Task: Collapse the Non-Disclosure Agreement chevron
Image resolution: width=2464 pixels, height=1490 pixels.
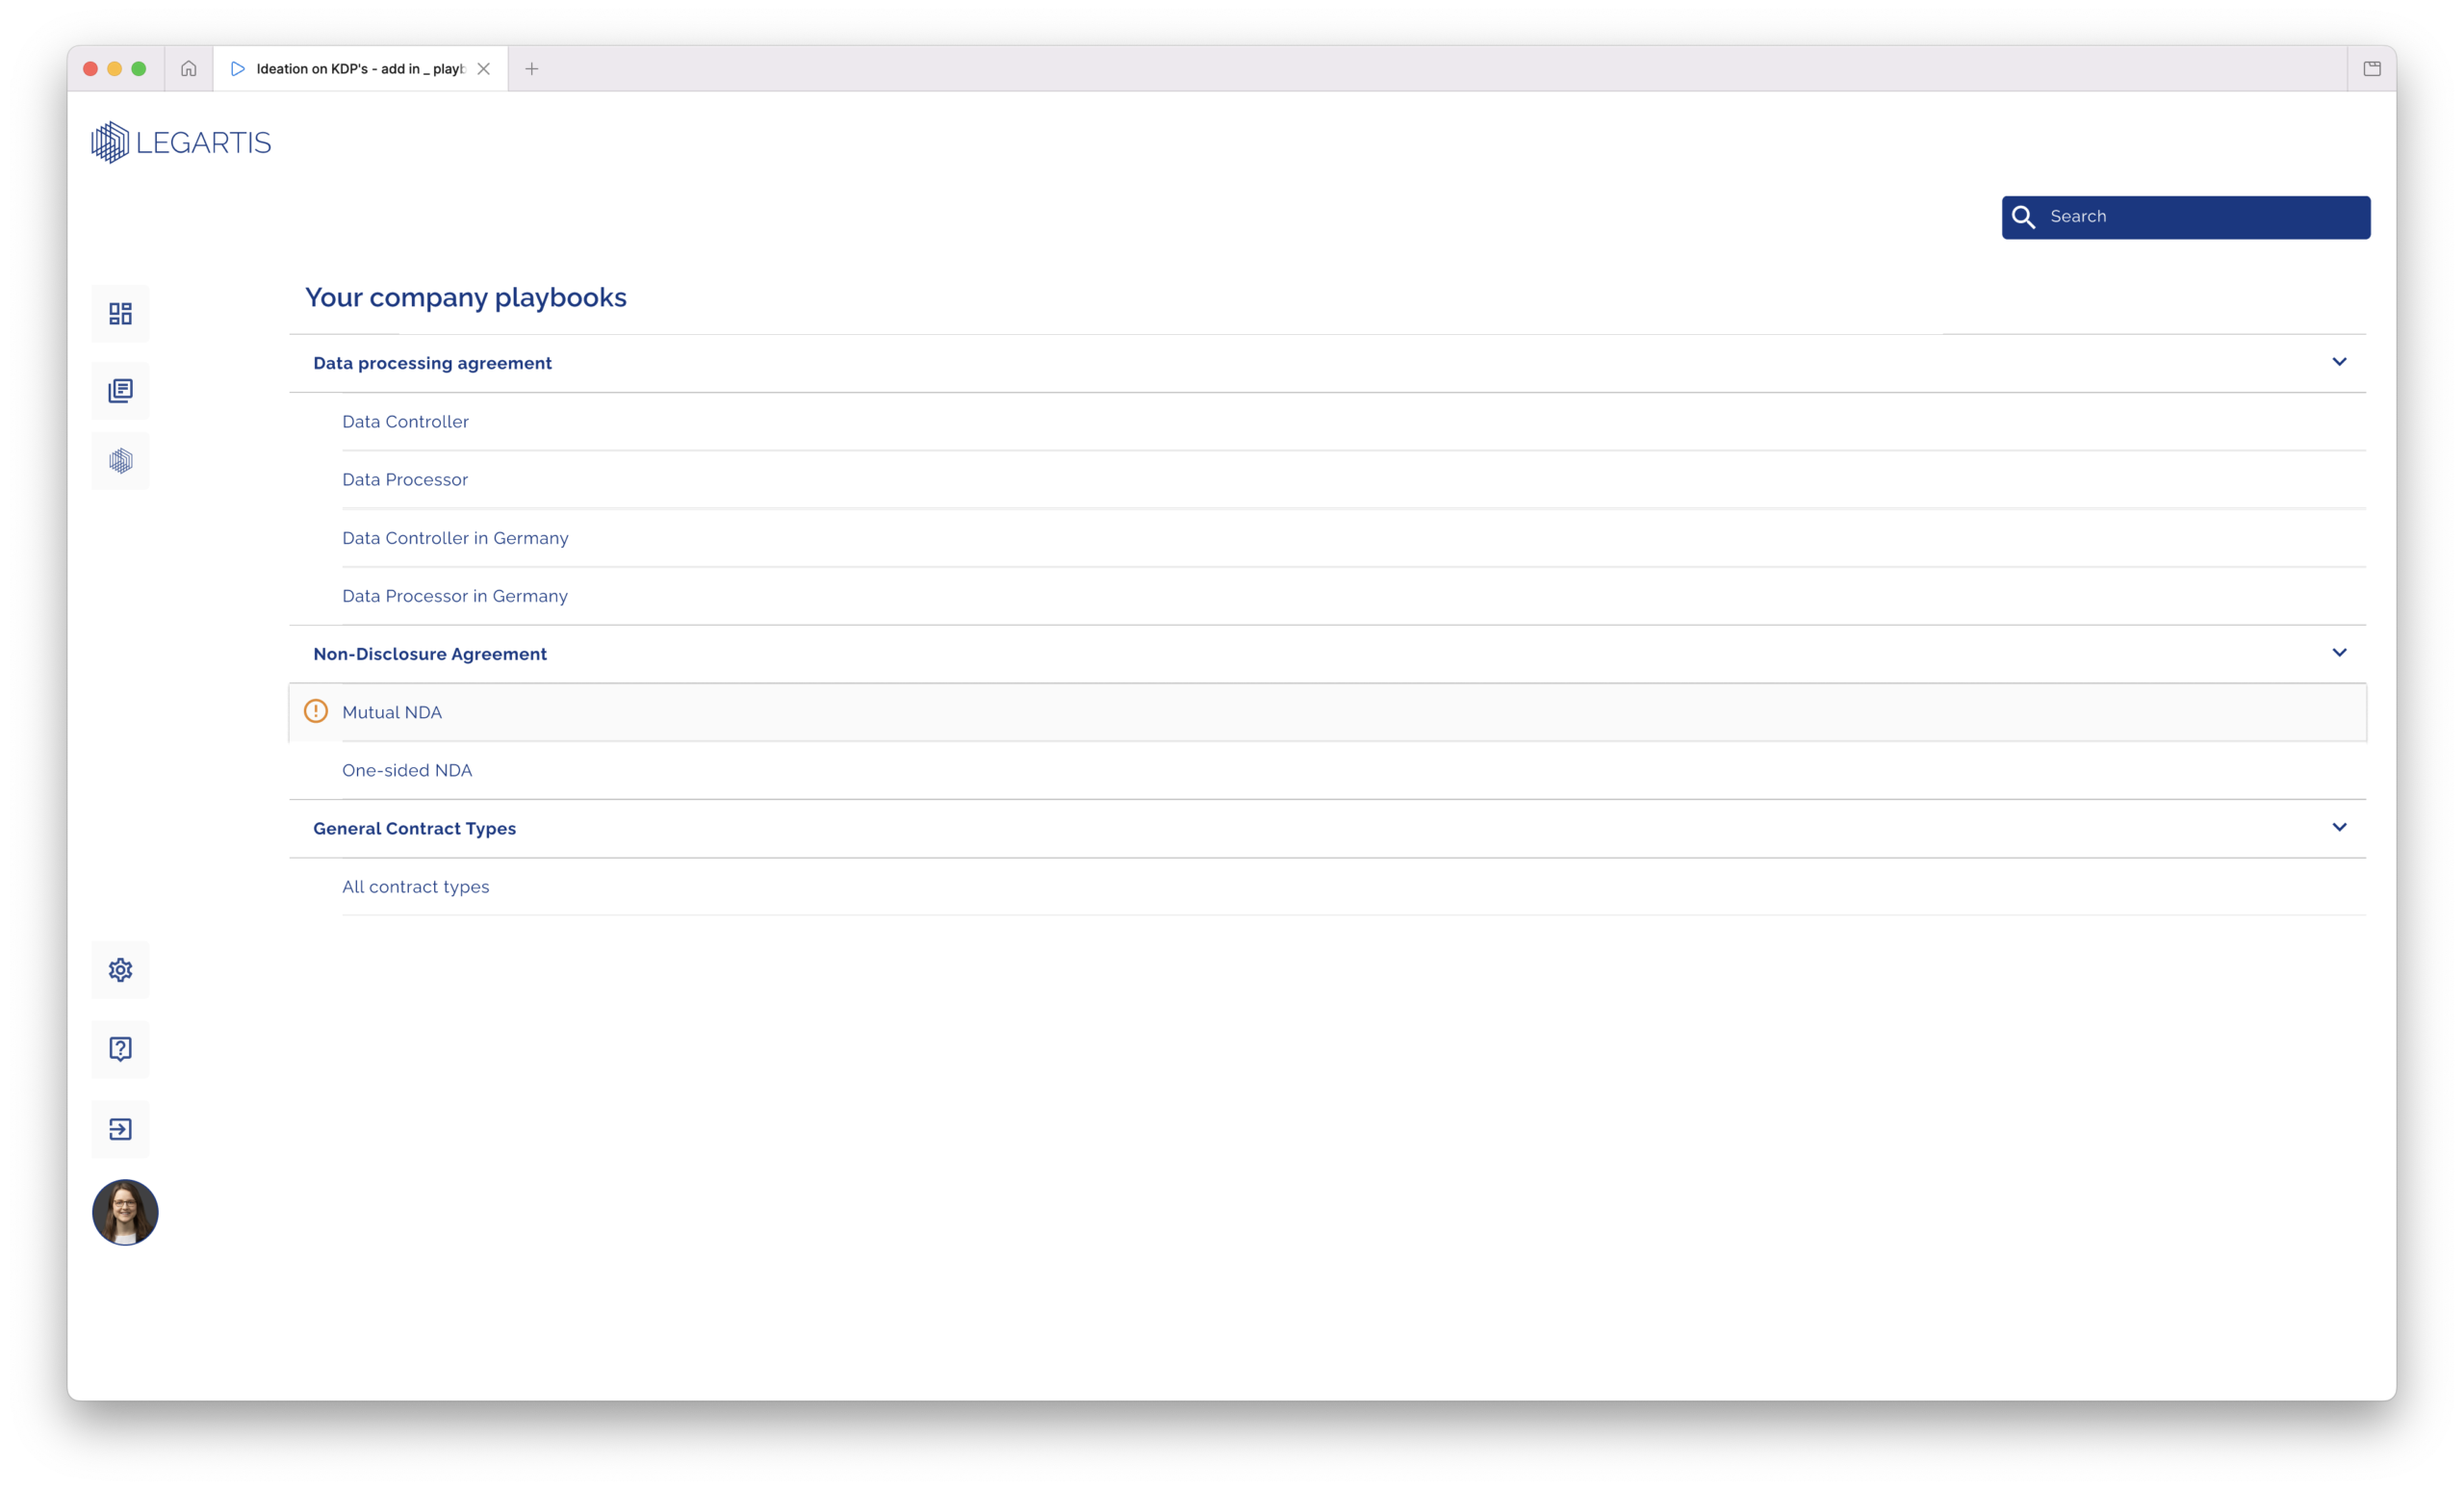Action: [x=2339, y=653]
